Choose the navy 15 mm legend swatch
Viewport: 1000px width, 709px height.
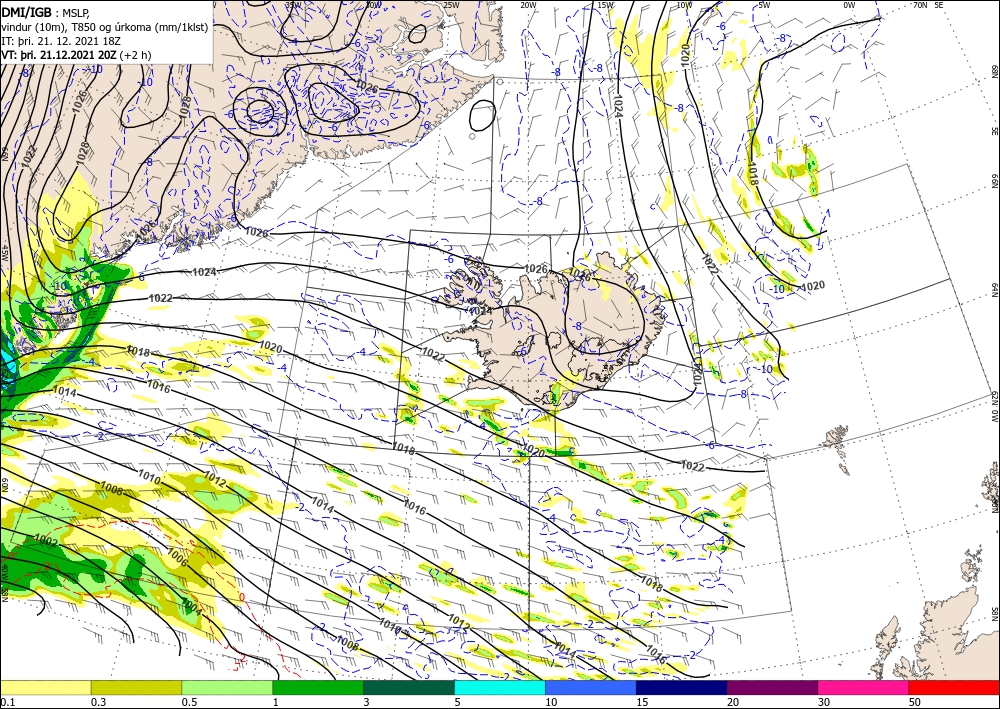coord(682,687)
